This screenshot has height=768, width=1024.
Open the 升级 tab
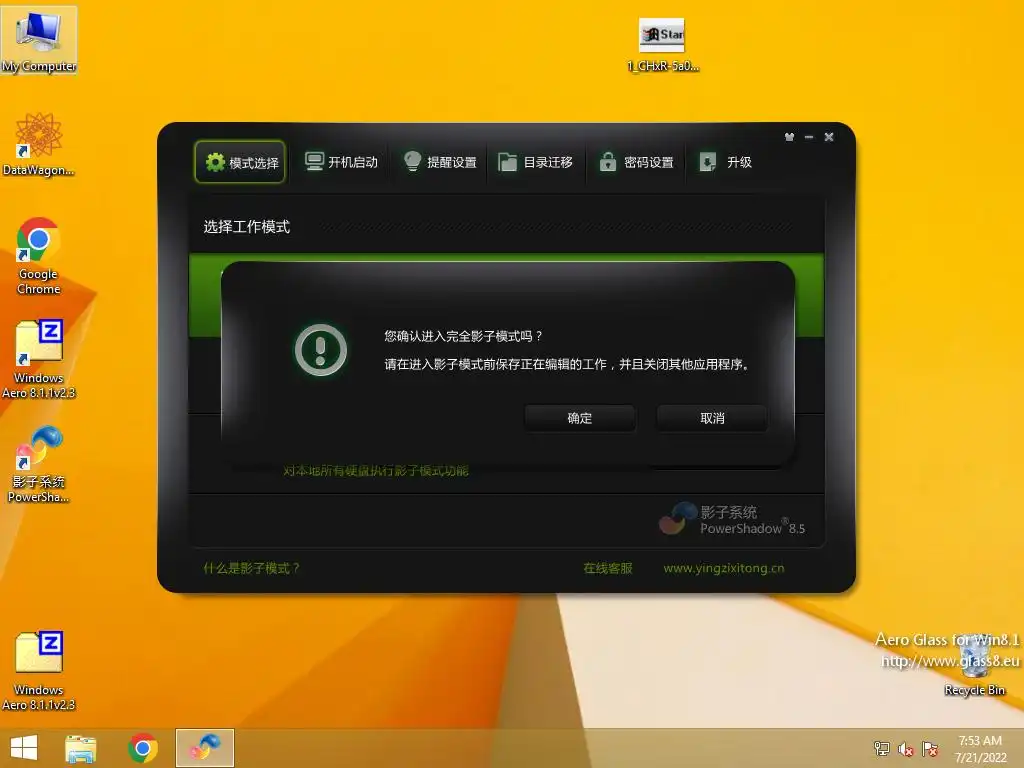coord(726,162)
